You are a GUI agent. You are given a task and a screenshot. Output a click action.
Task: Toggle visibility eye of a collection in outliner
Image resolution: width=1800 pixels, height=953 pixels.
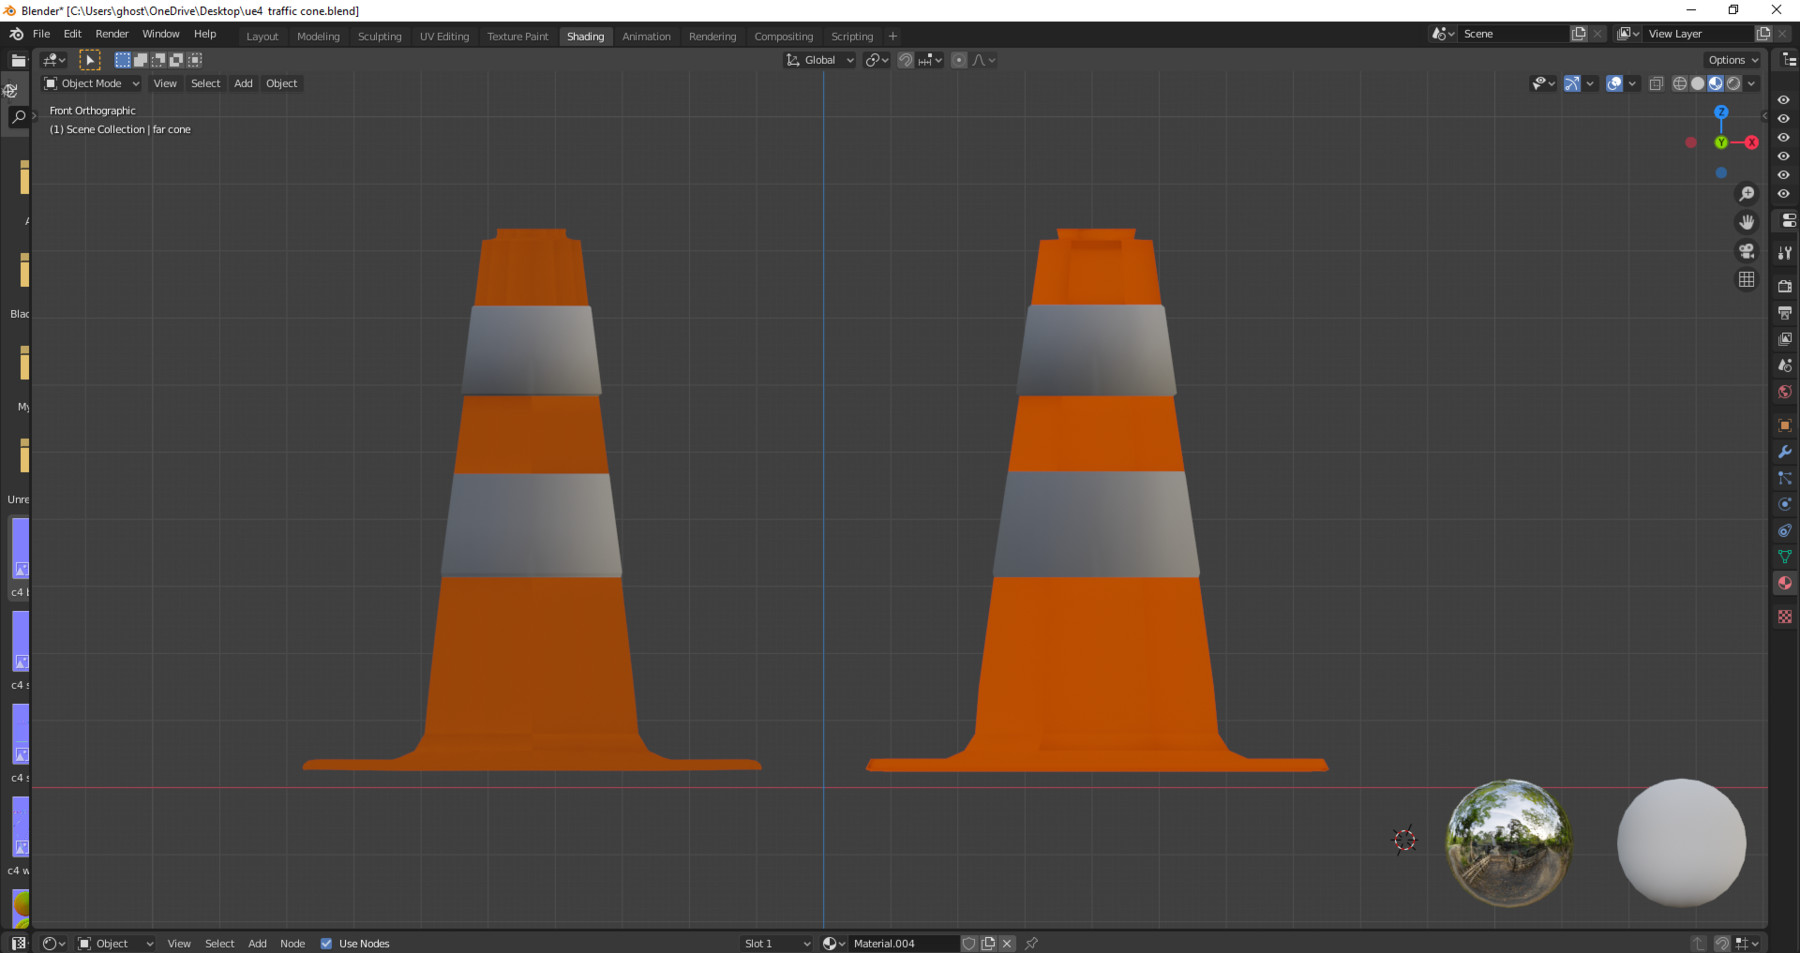[x=1784, y=100]
